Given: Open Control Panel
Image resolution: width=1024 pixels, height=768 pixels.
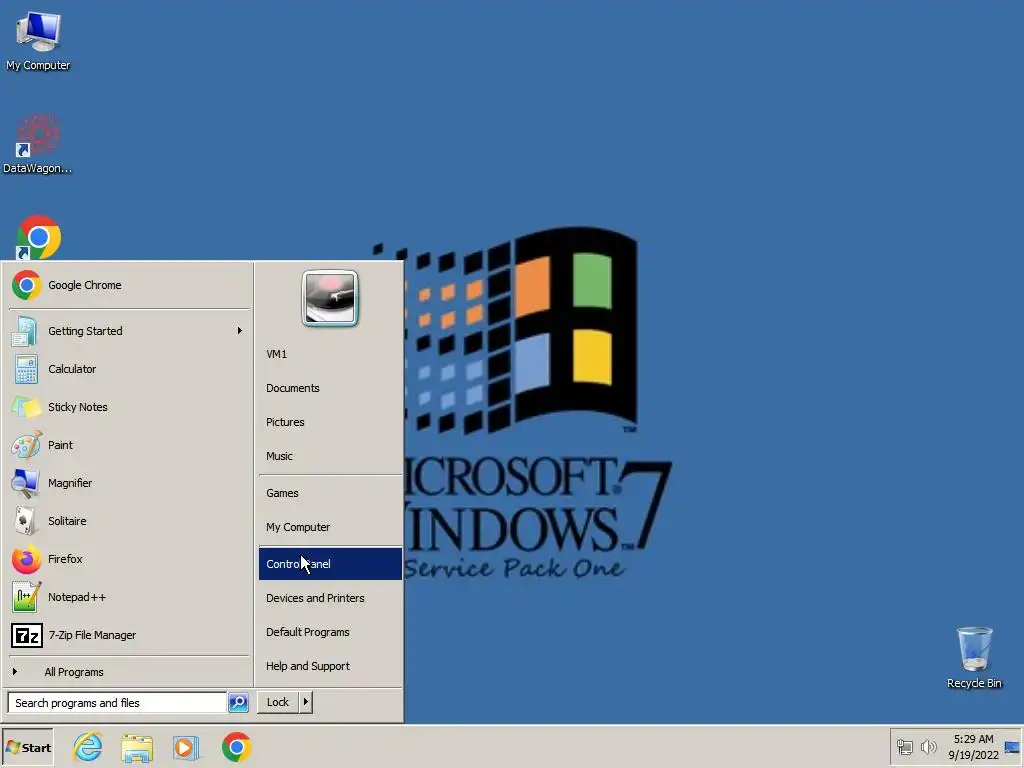Looking at the screenshot, I should (330, 564).
